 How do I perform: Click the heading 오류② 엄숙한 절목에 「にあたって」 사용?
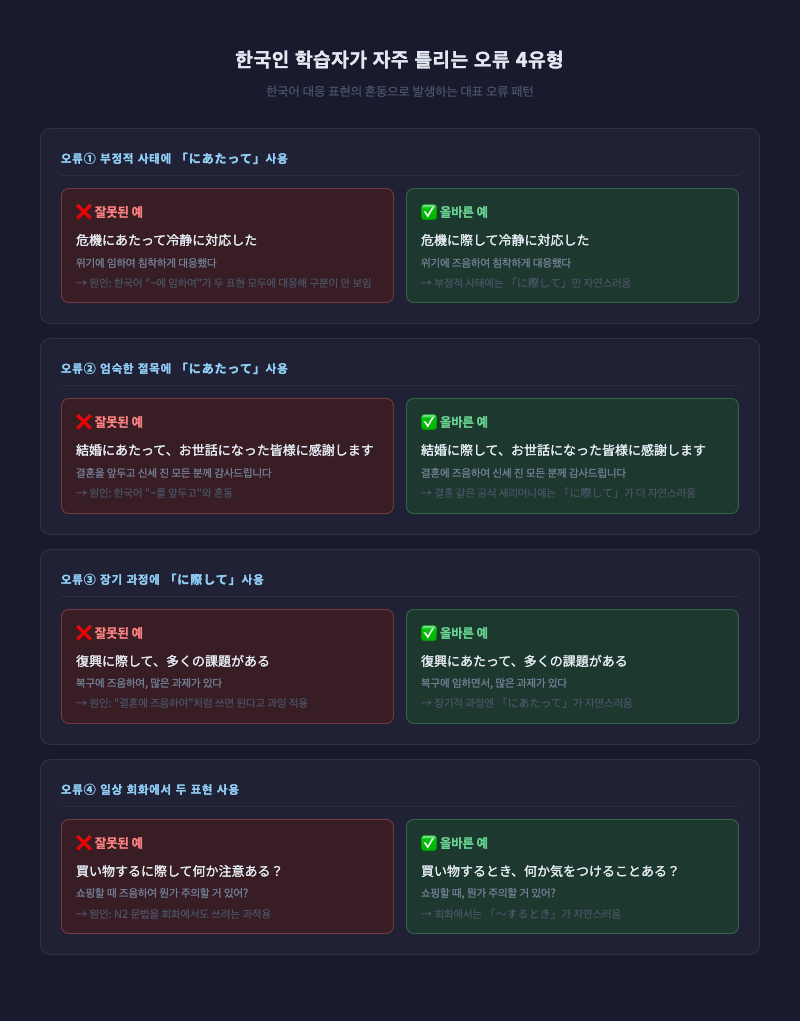[174, 369]
